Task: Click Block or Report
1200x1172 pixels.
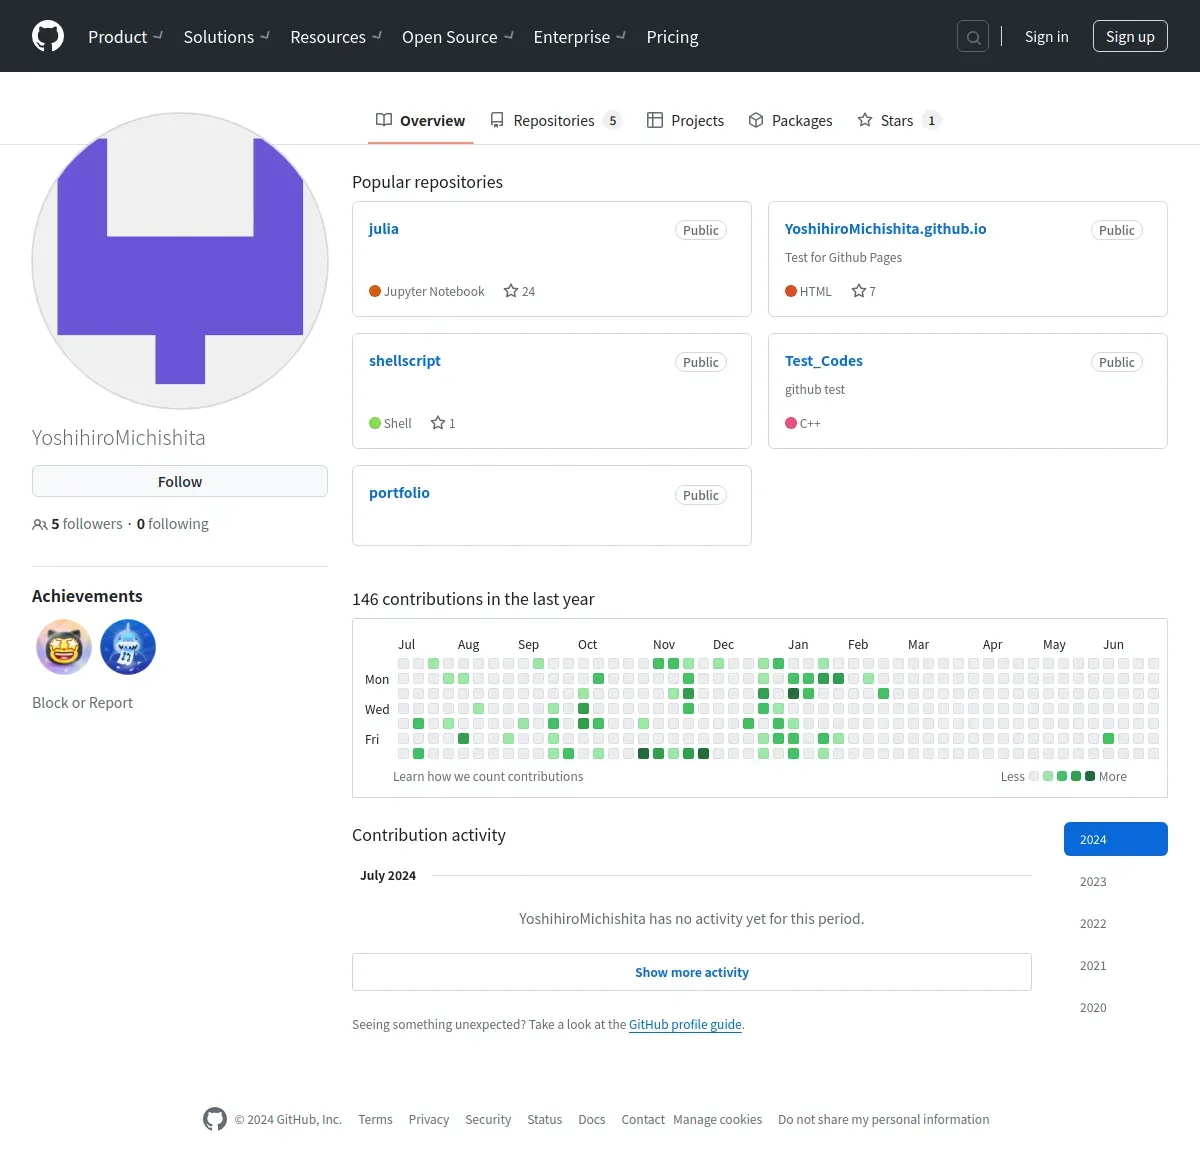Action: point(82,702)
